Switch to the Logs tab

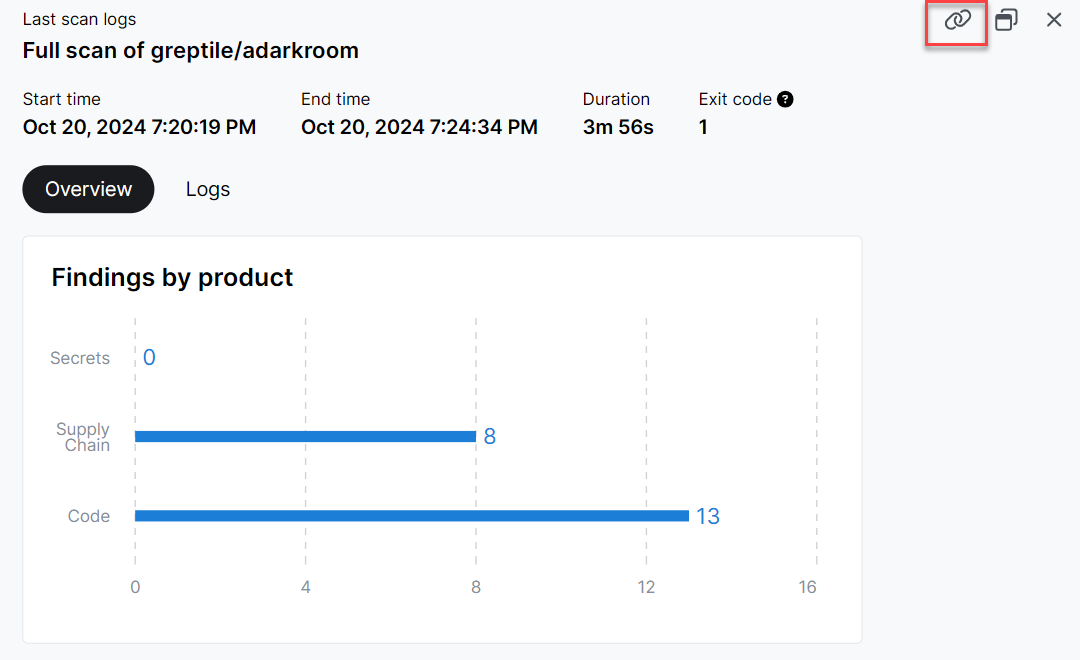tap(208, 189)
